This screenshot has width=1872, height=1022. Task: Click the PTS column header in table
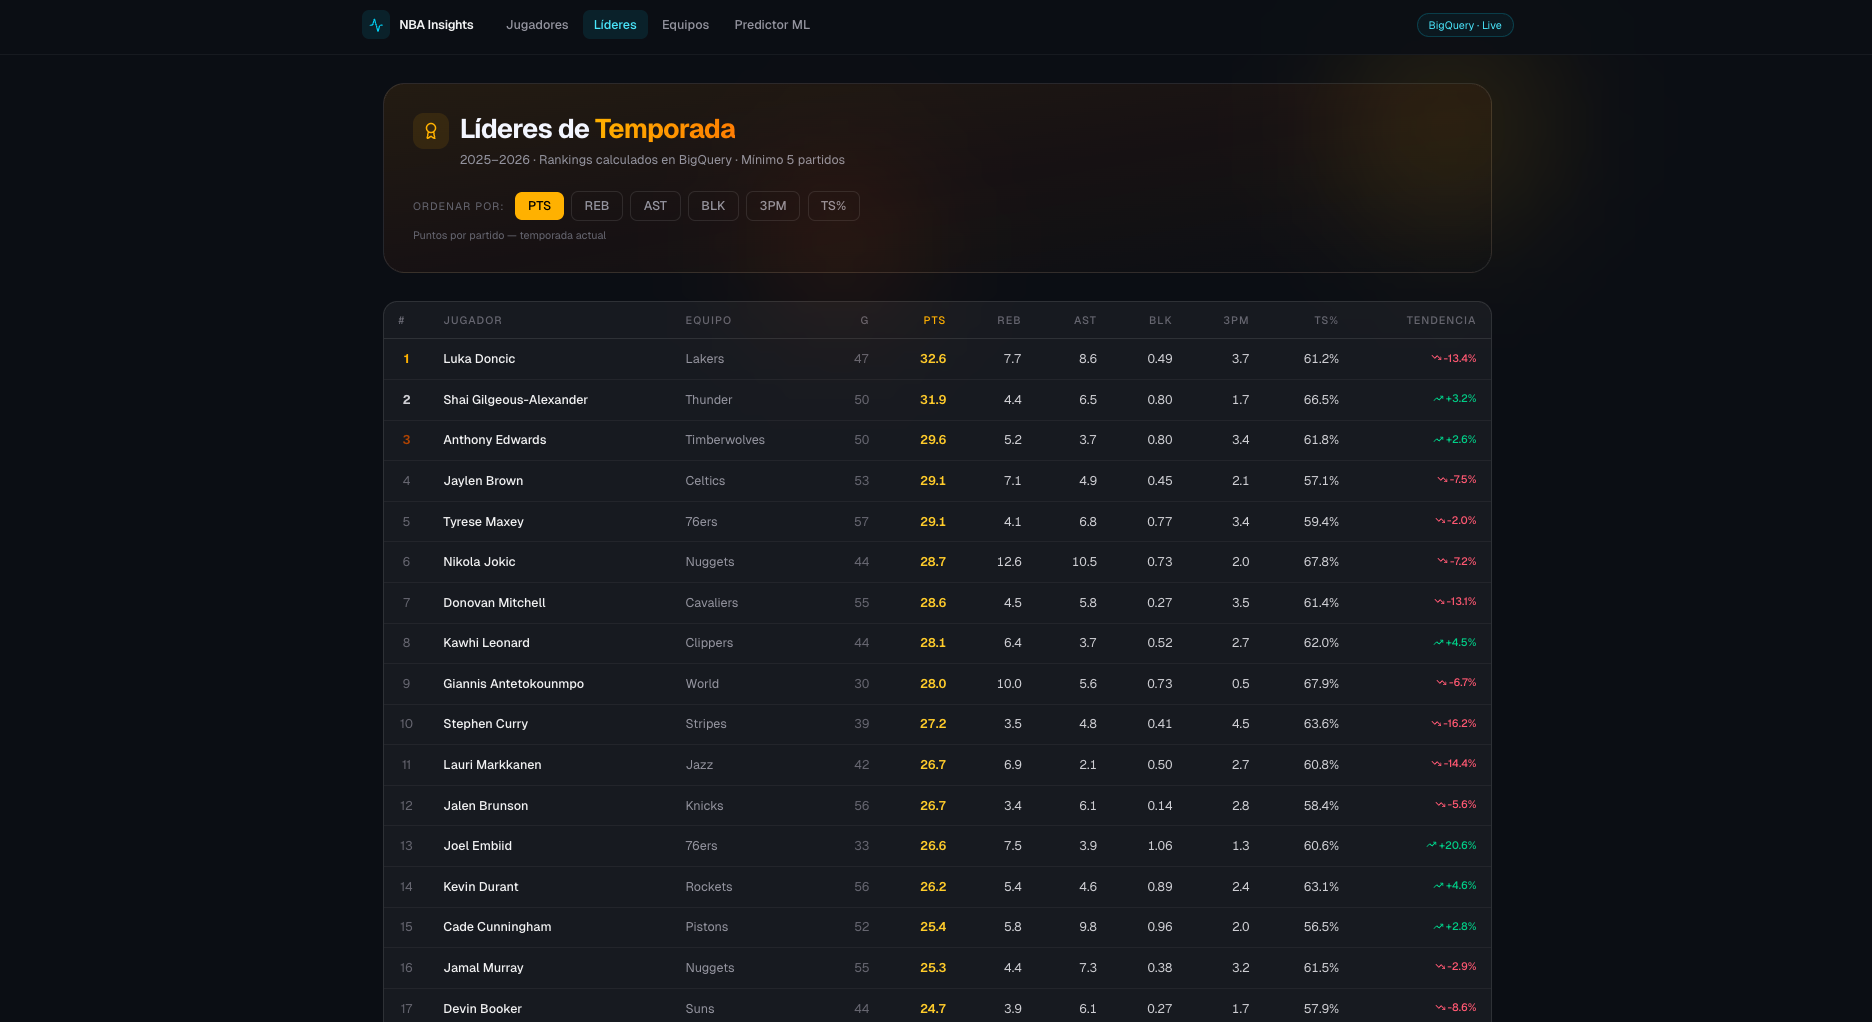tap(934, 321)
